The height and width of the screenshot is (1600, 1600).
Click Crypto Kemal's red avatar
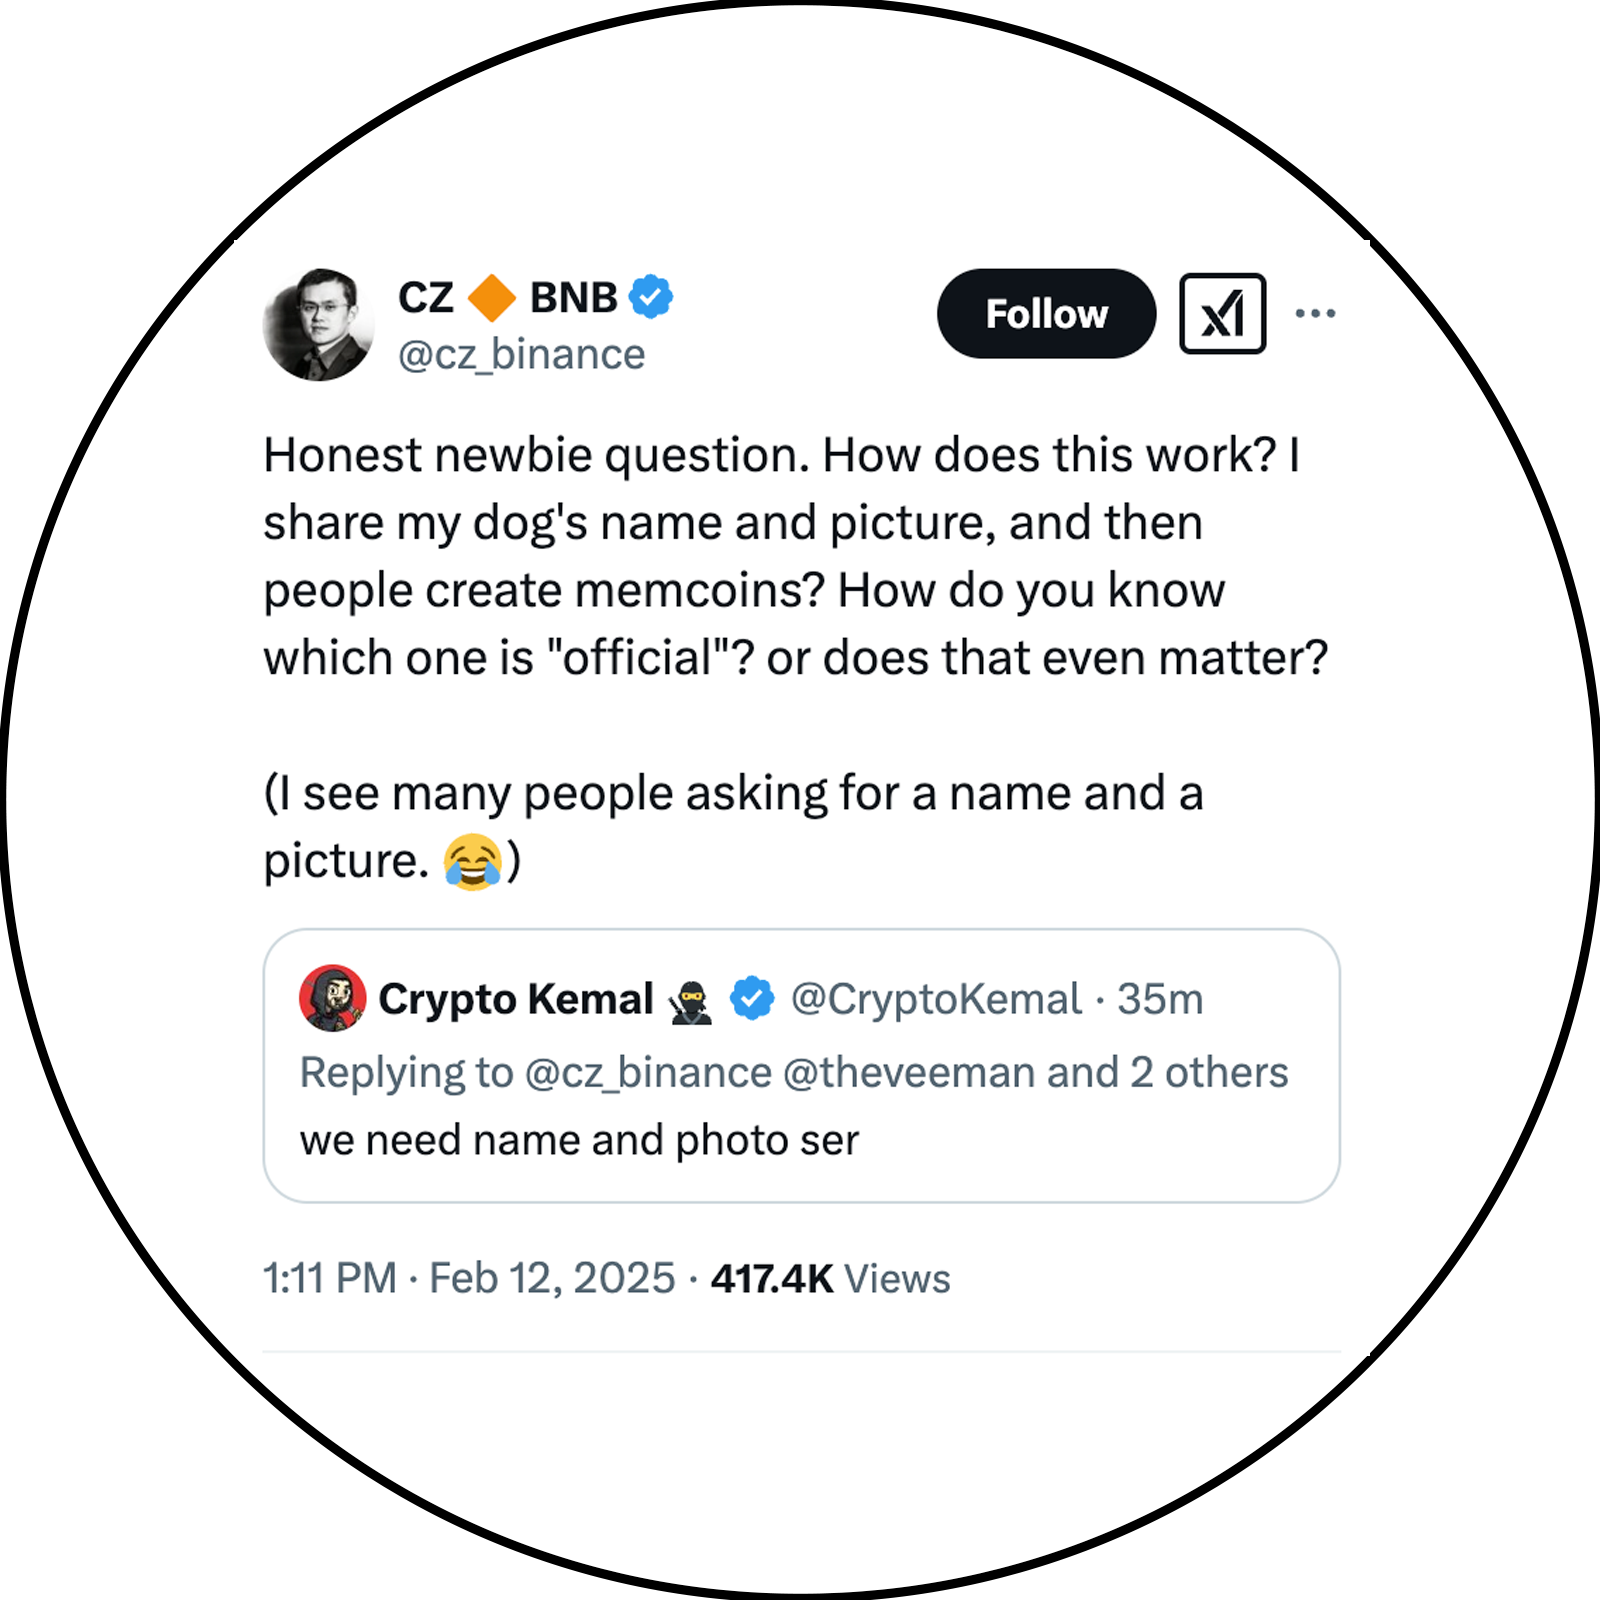332,998
